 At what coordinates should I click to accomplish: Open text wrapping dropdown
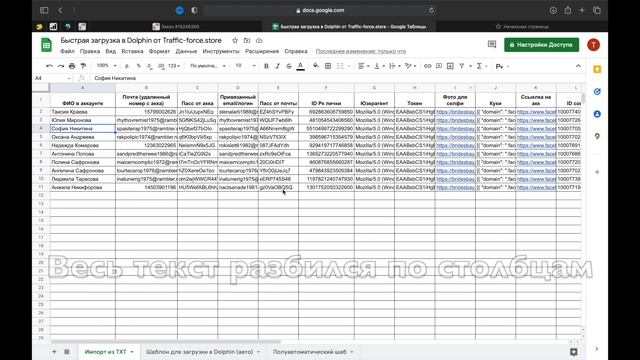(394, 66)
